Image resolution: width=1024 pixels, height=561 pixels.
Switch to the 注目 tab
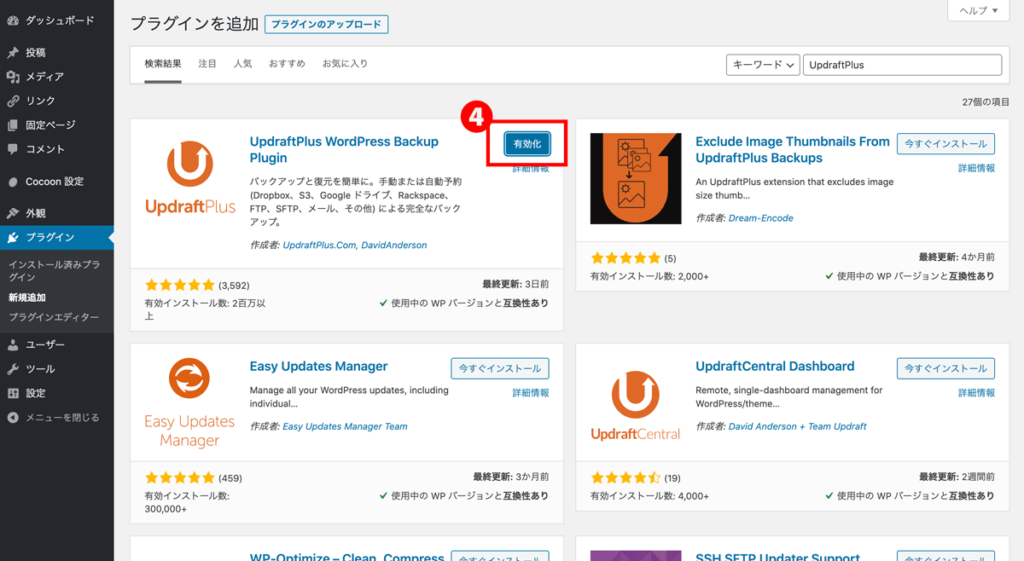207,63
